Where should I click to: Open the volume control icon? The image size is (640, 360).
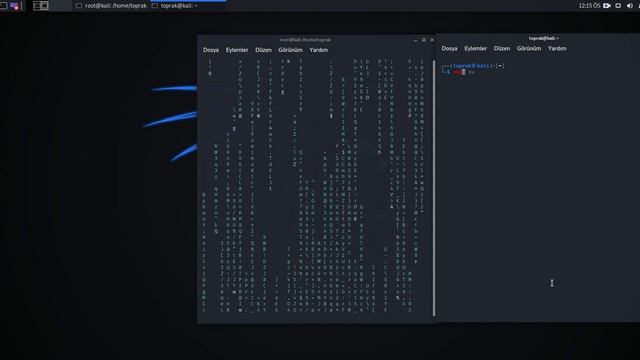point(630,6)
